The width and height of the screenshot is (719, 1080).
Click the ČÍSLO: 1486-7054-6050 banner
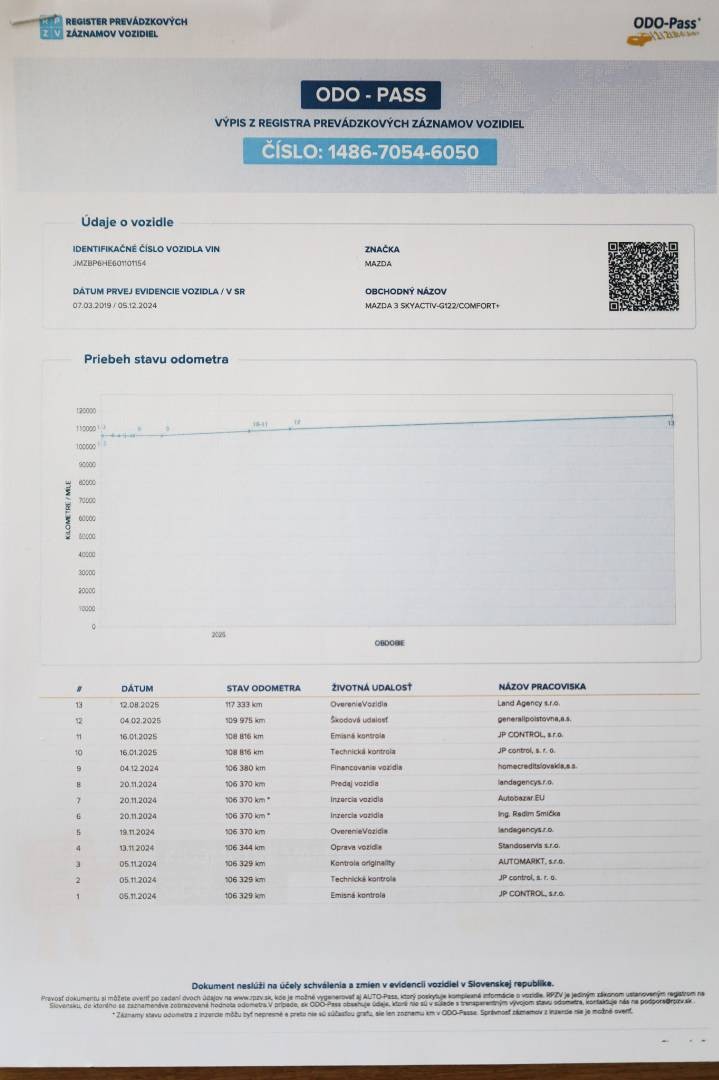[370, 152]
